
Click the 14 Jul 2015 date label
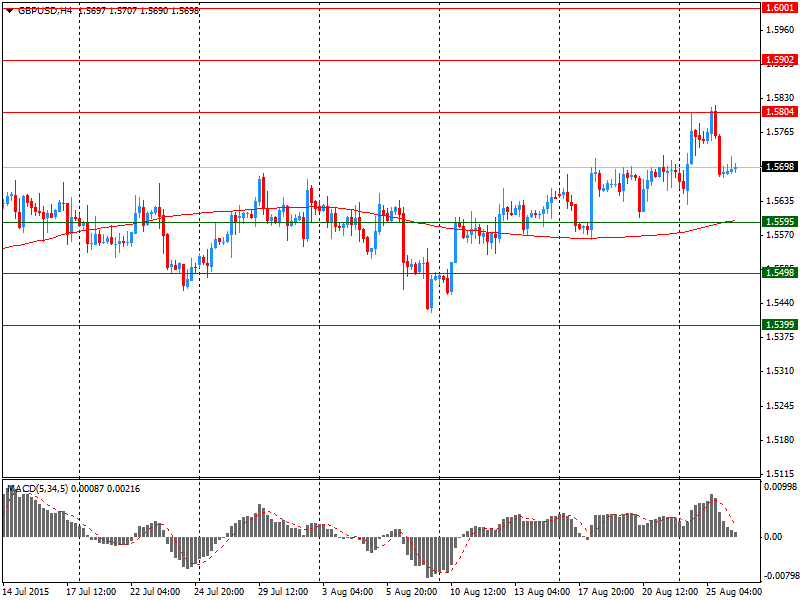click(27, 592)
